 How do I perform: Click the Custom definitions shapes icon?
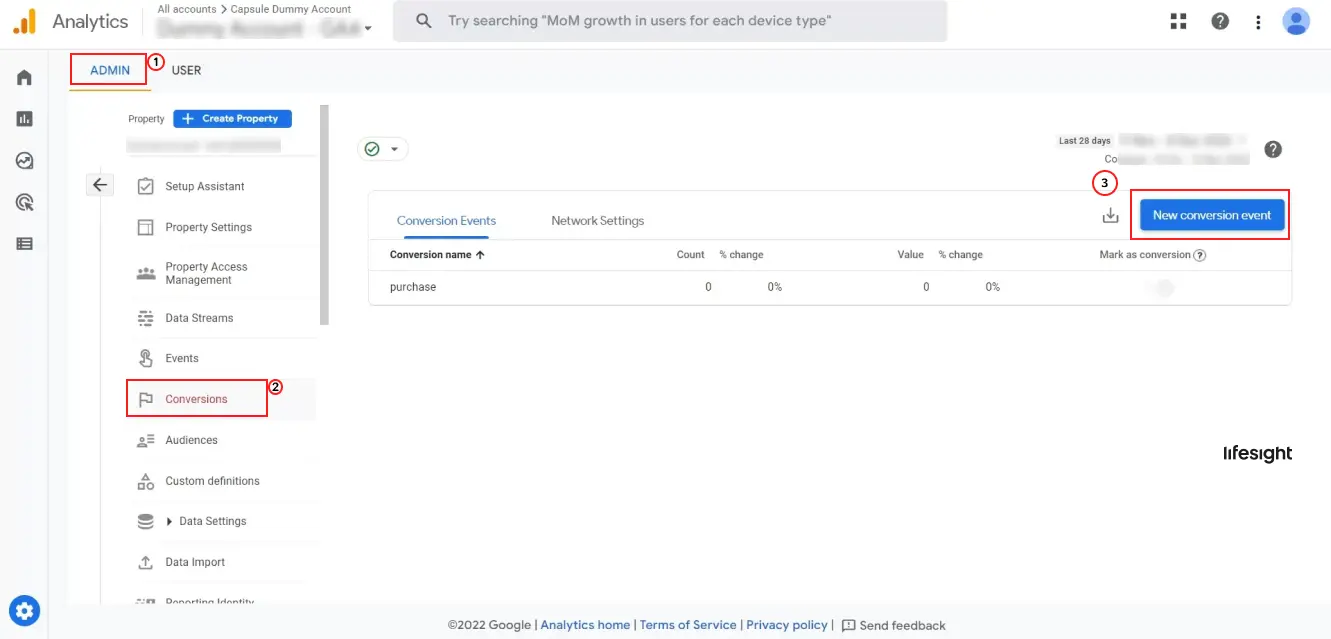pyautogui.click(x=146, y=481)
